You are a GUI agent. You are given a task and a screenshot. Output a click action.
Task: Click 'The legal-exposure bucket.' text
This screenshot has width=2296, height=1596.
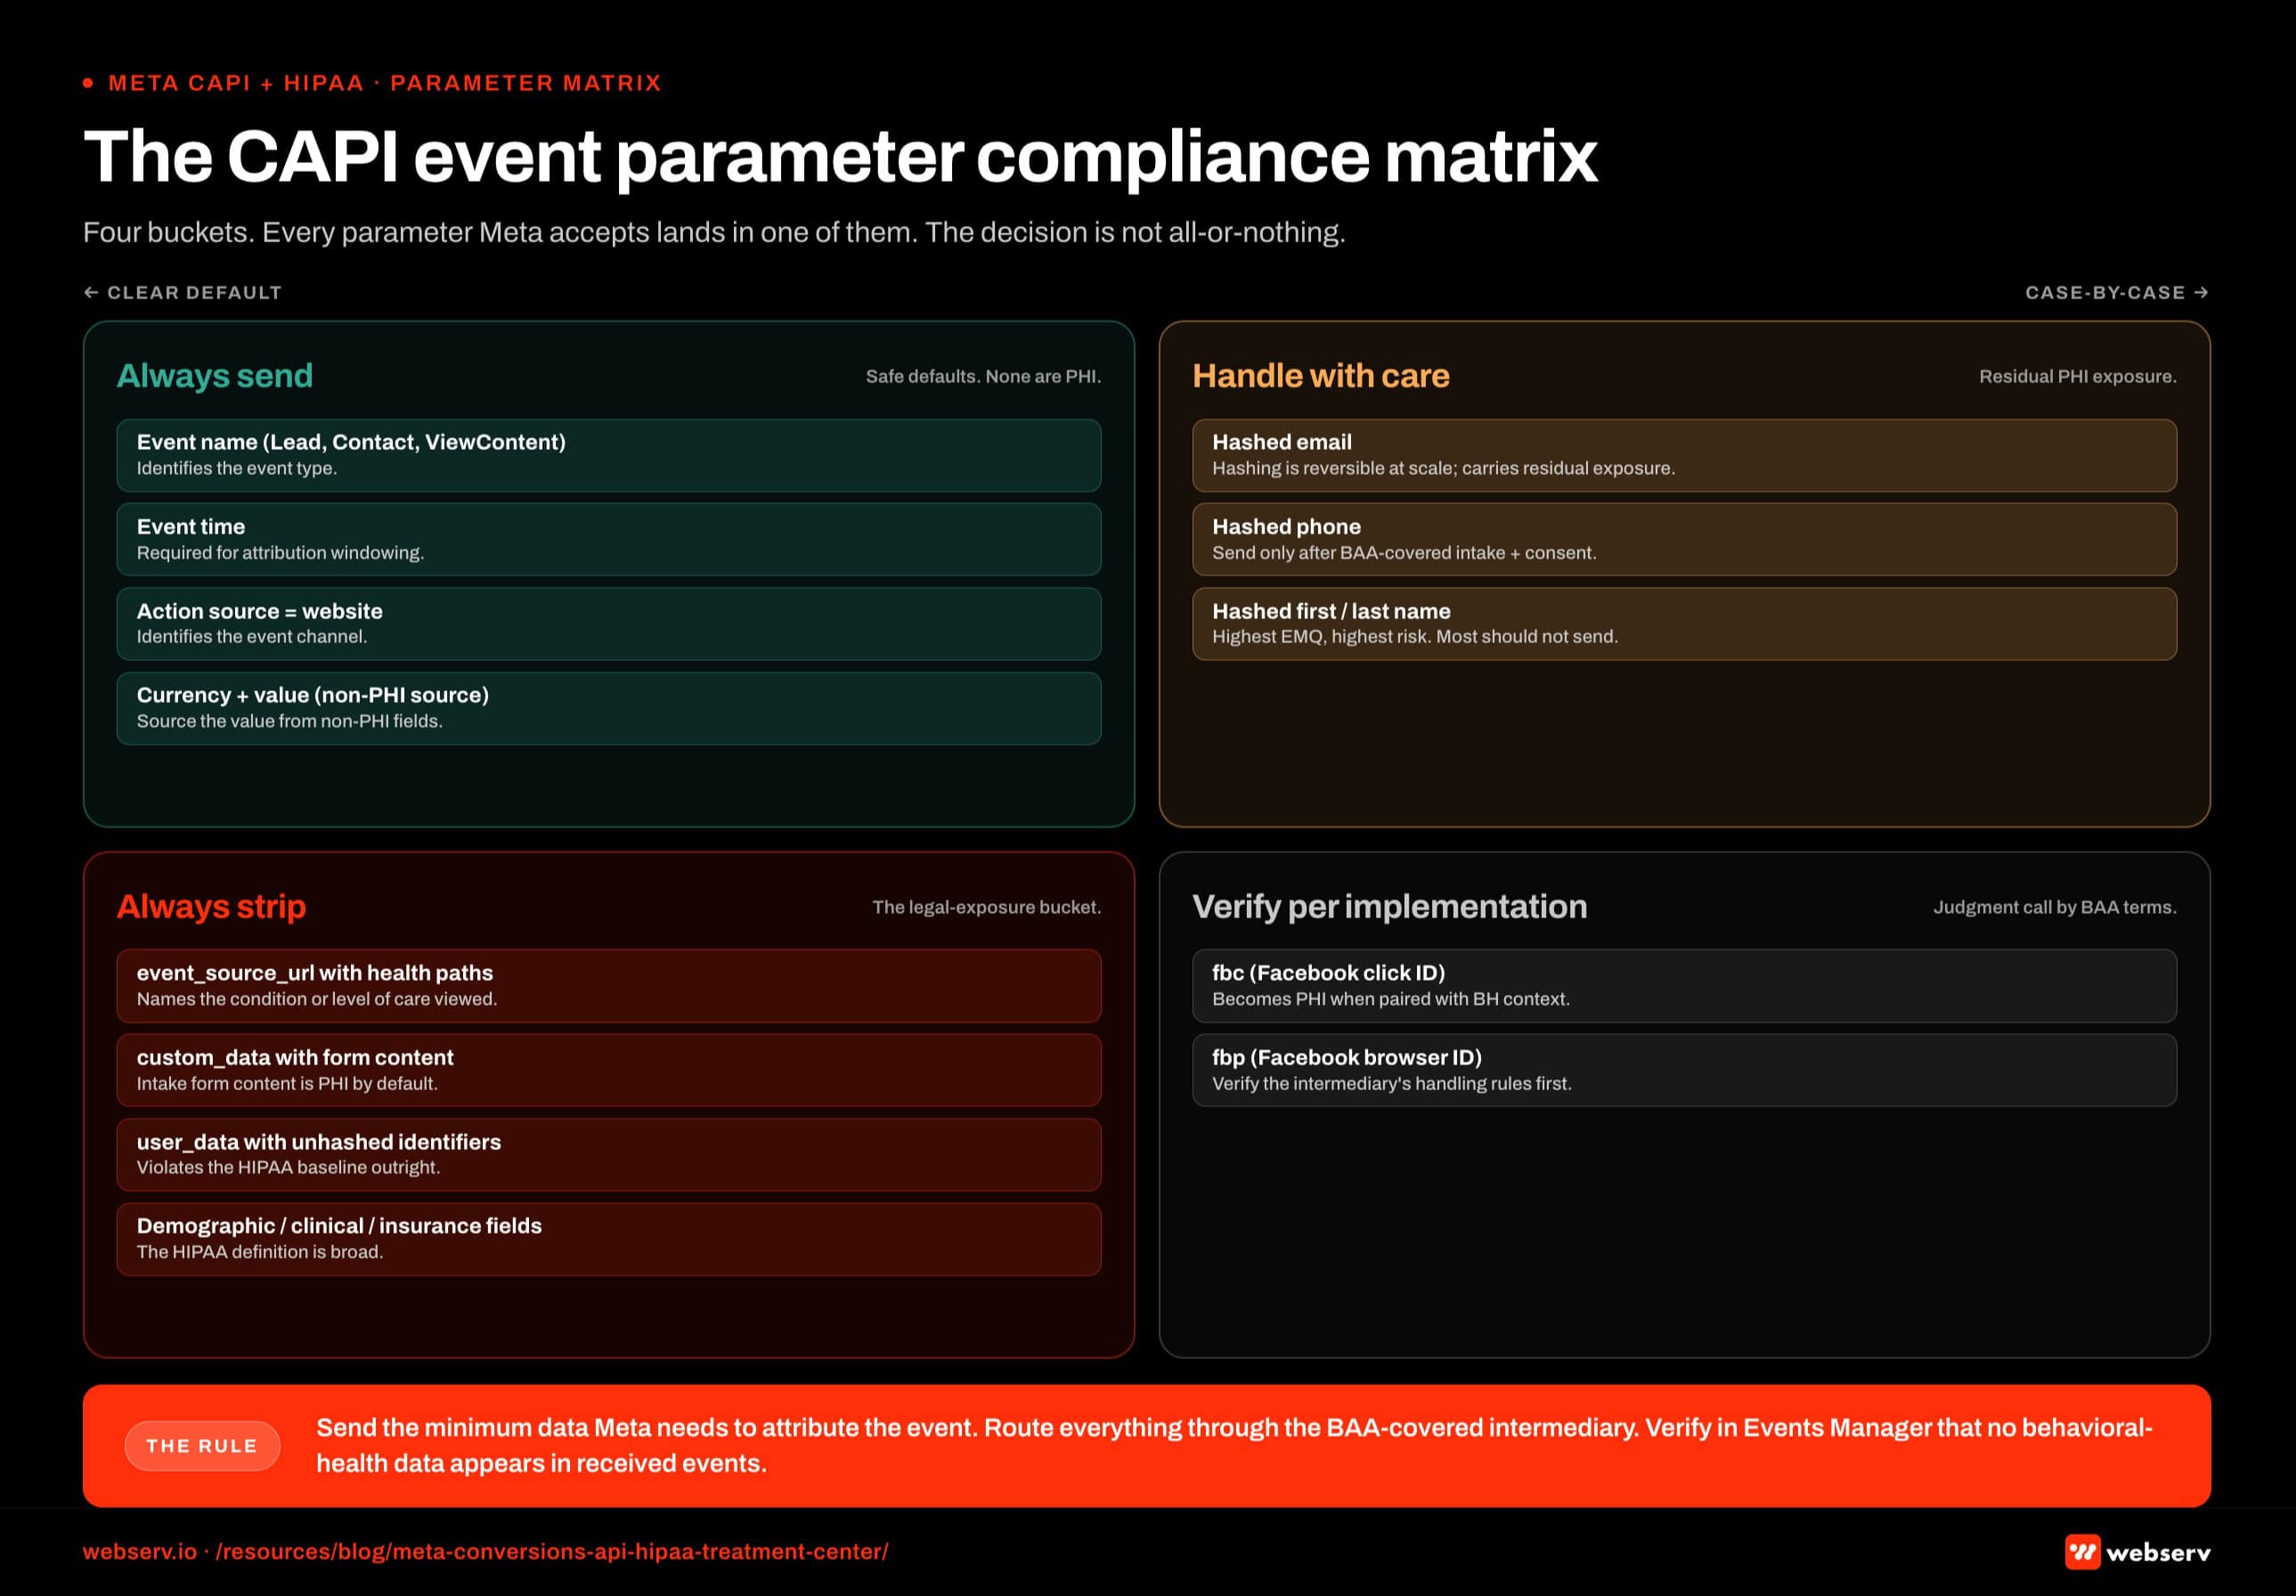(x=986, y=907)
